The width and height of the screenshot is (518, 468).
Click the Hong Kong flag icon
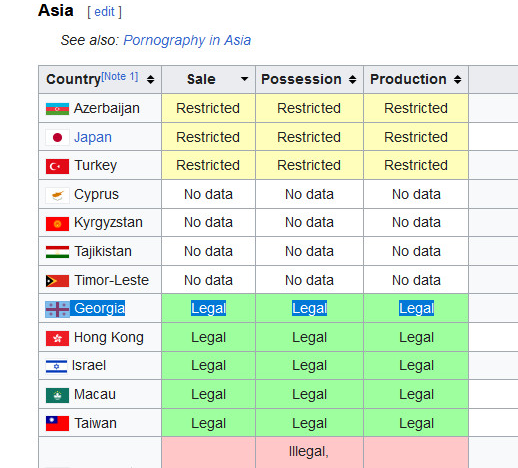point(57,338)
